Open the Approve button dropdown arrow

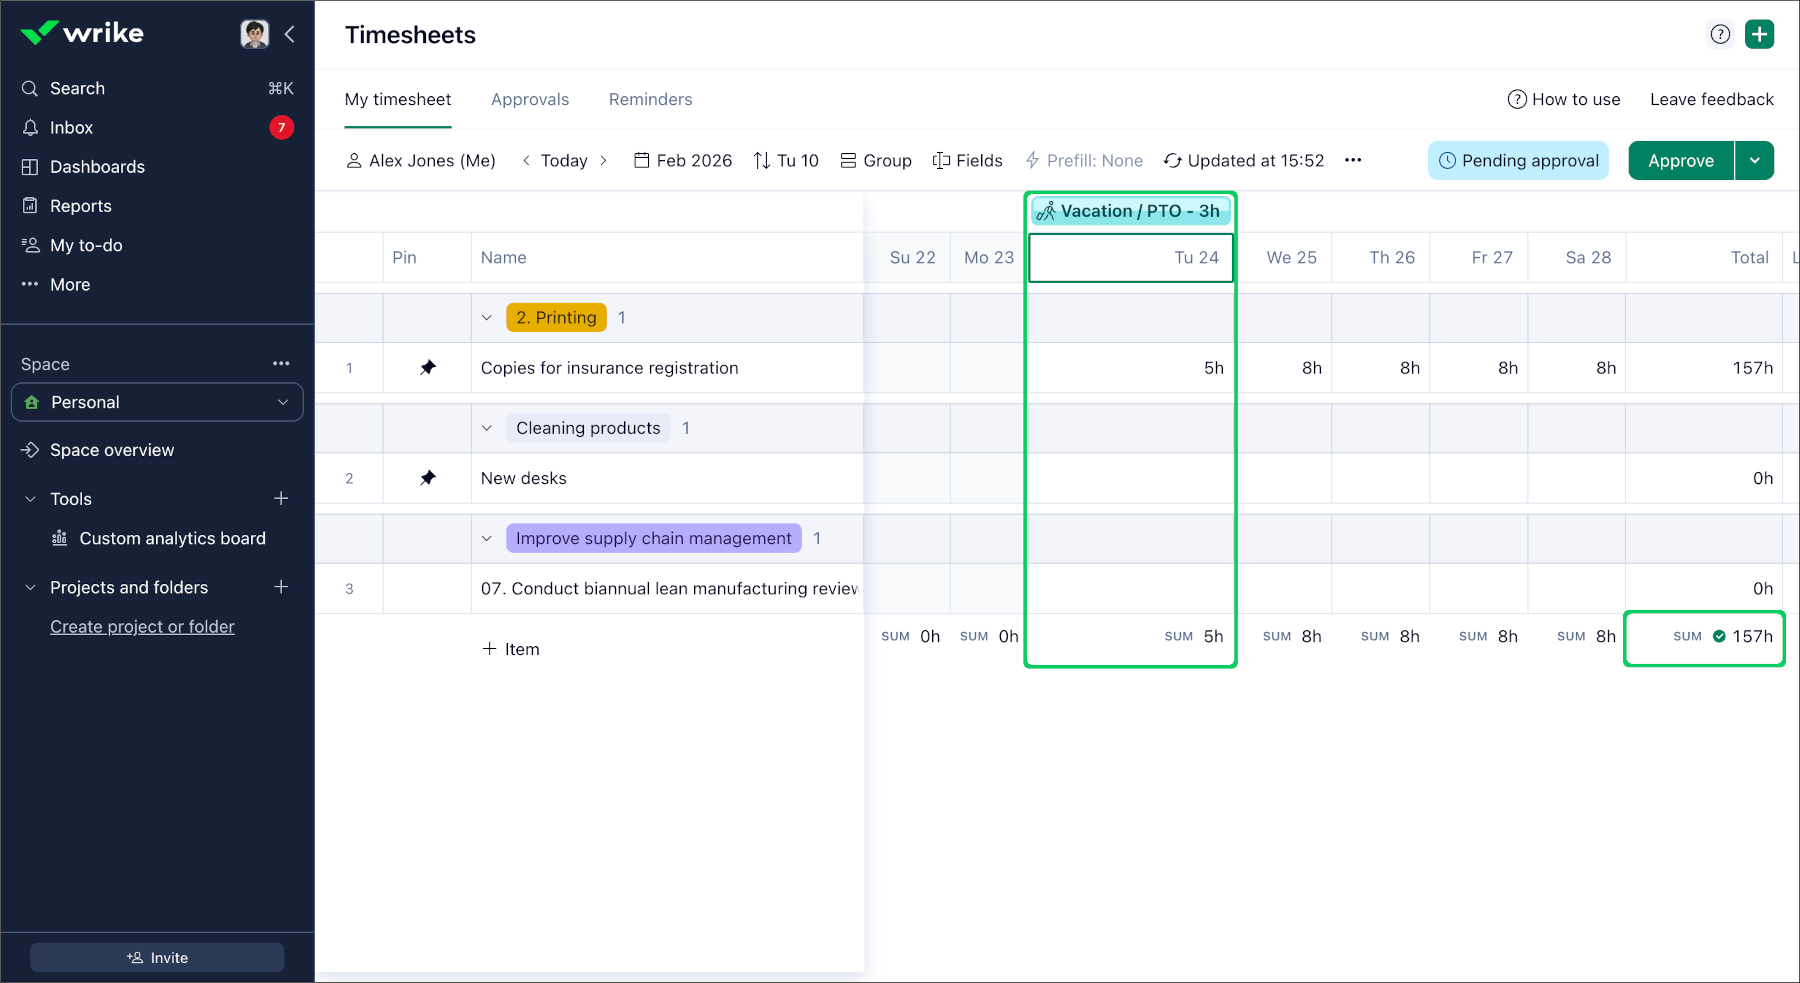click(x=1754, y=160)
